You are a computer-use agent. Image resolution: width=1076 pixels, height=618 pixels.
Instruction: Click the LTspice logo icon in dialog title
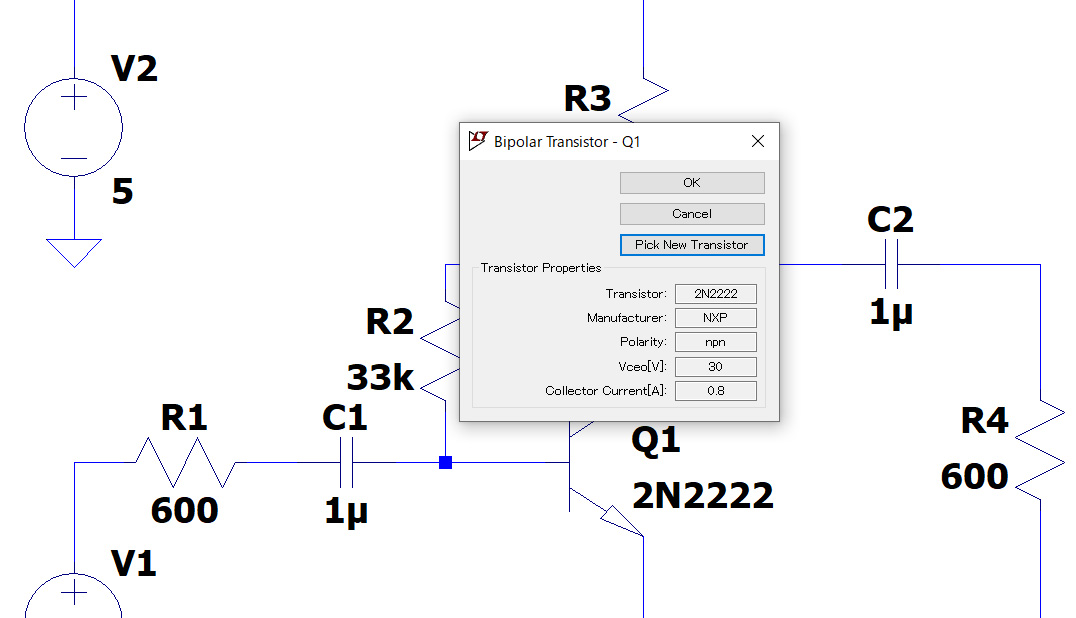pyautogui.click(x=478, y=141)
